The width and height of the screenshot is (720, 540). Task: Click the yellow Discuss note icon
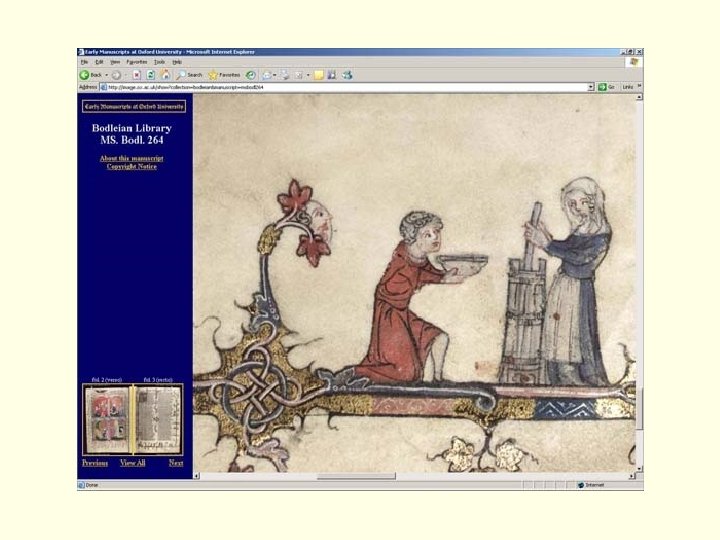tap(319, 75)
